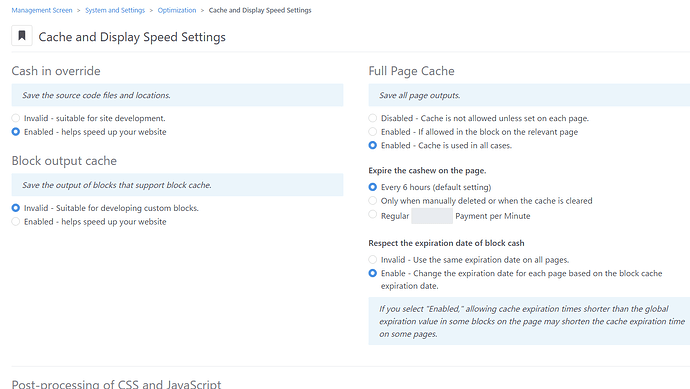
Task: Click the Cache and Display Speed Settings breadcrumb
Action: click(x=260, y=10)
